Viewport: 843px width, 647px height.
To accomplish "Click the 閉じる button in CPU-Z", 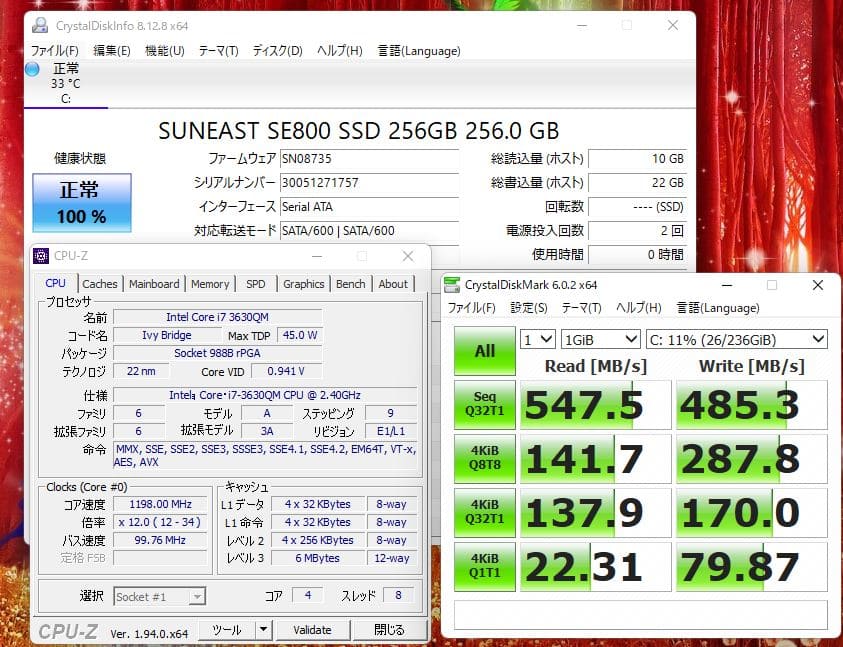I will pos(389,629).
